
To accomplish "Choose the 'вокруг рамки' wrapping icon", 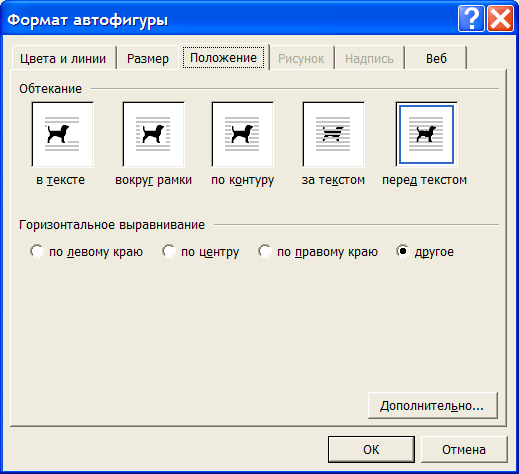I will pyautogui.click(x=153, y=134).
